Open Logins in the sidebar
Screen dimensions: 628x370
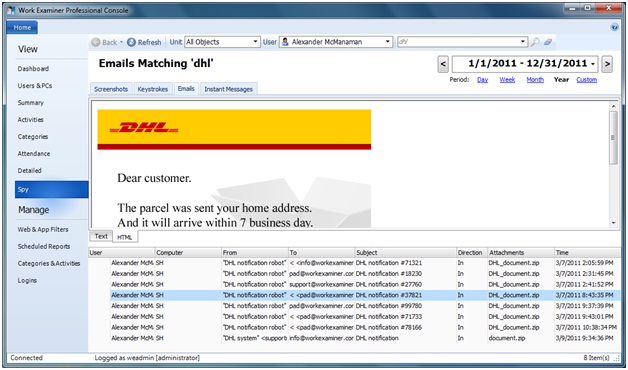27,280
